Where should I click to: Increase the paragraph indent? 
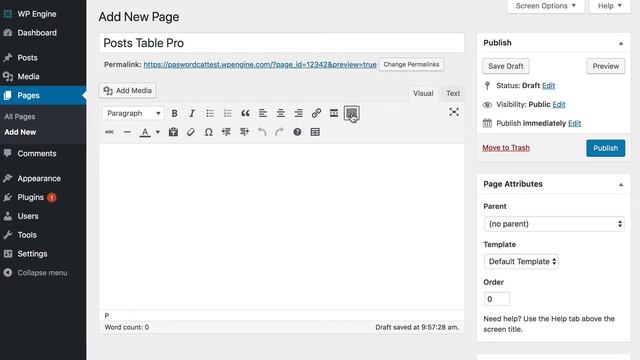point(244,132)
